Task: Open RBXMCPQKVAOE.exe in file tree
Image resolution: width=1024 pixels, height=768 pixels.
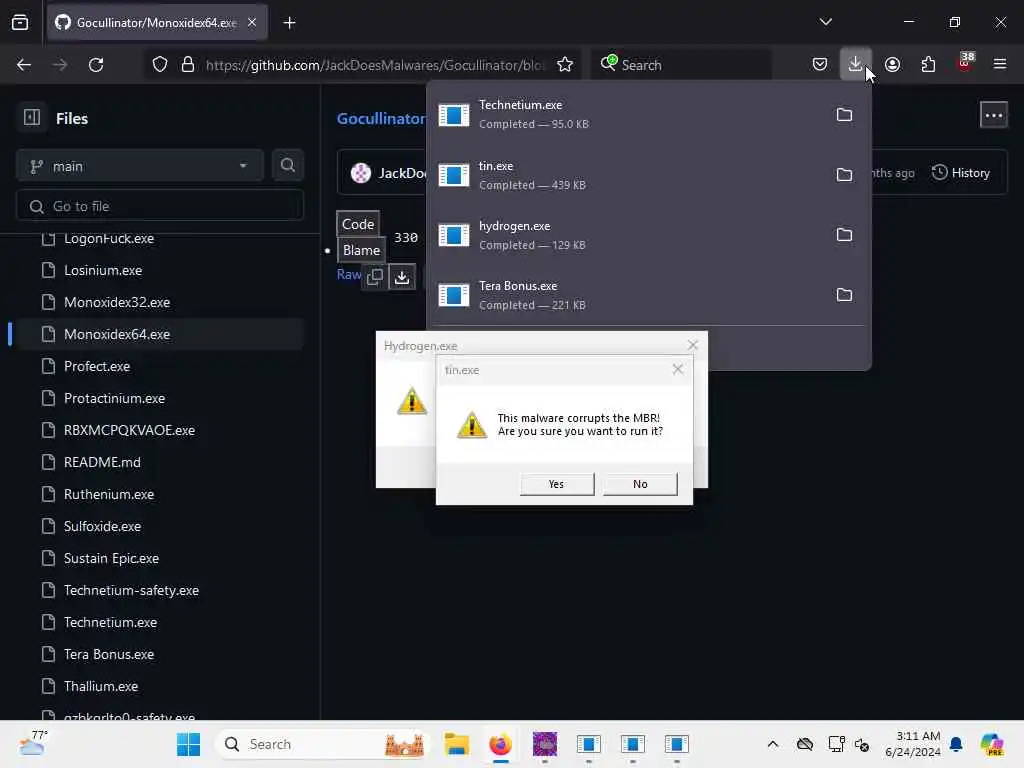Action: pos(129,430)
